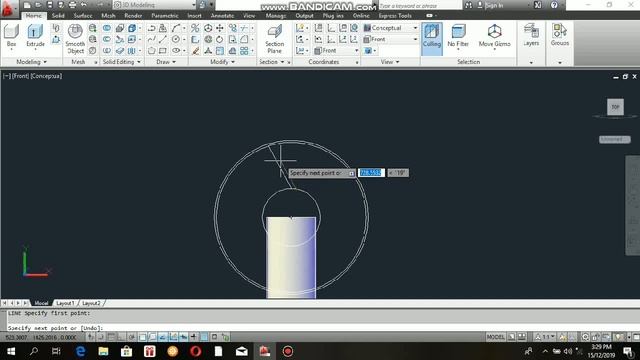Open the Front view dropdown in View panel
Screen dimensions: 640x360
[391, 39]
